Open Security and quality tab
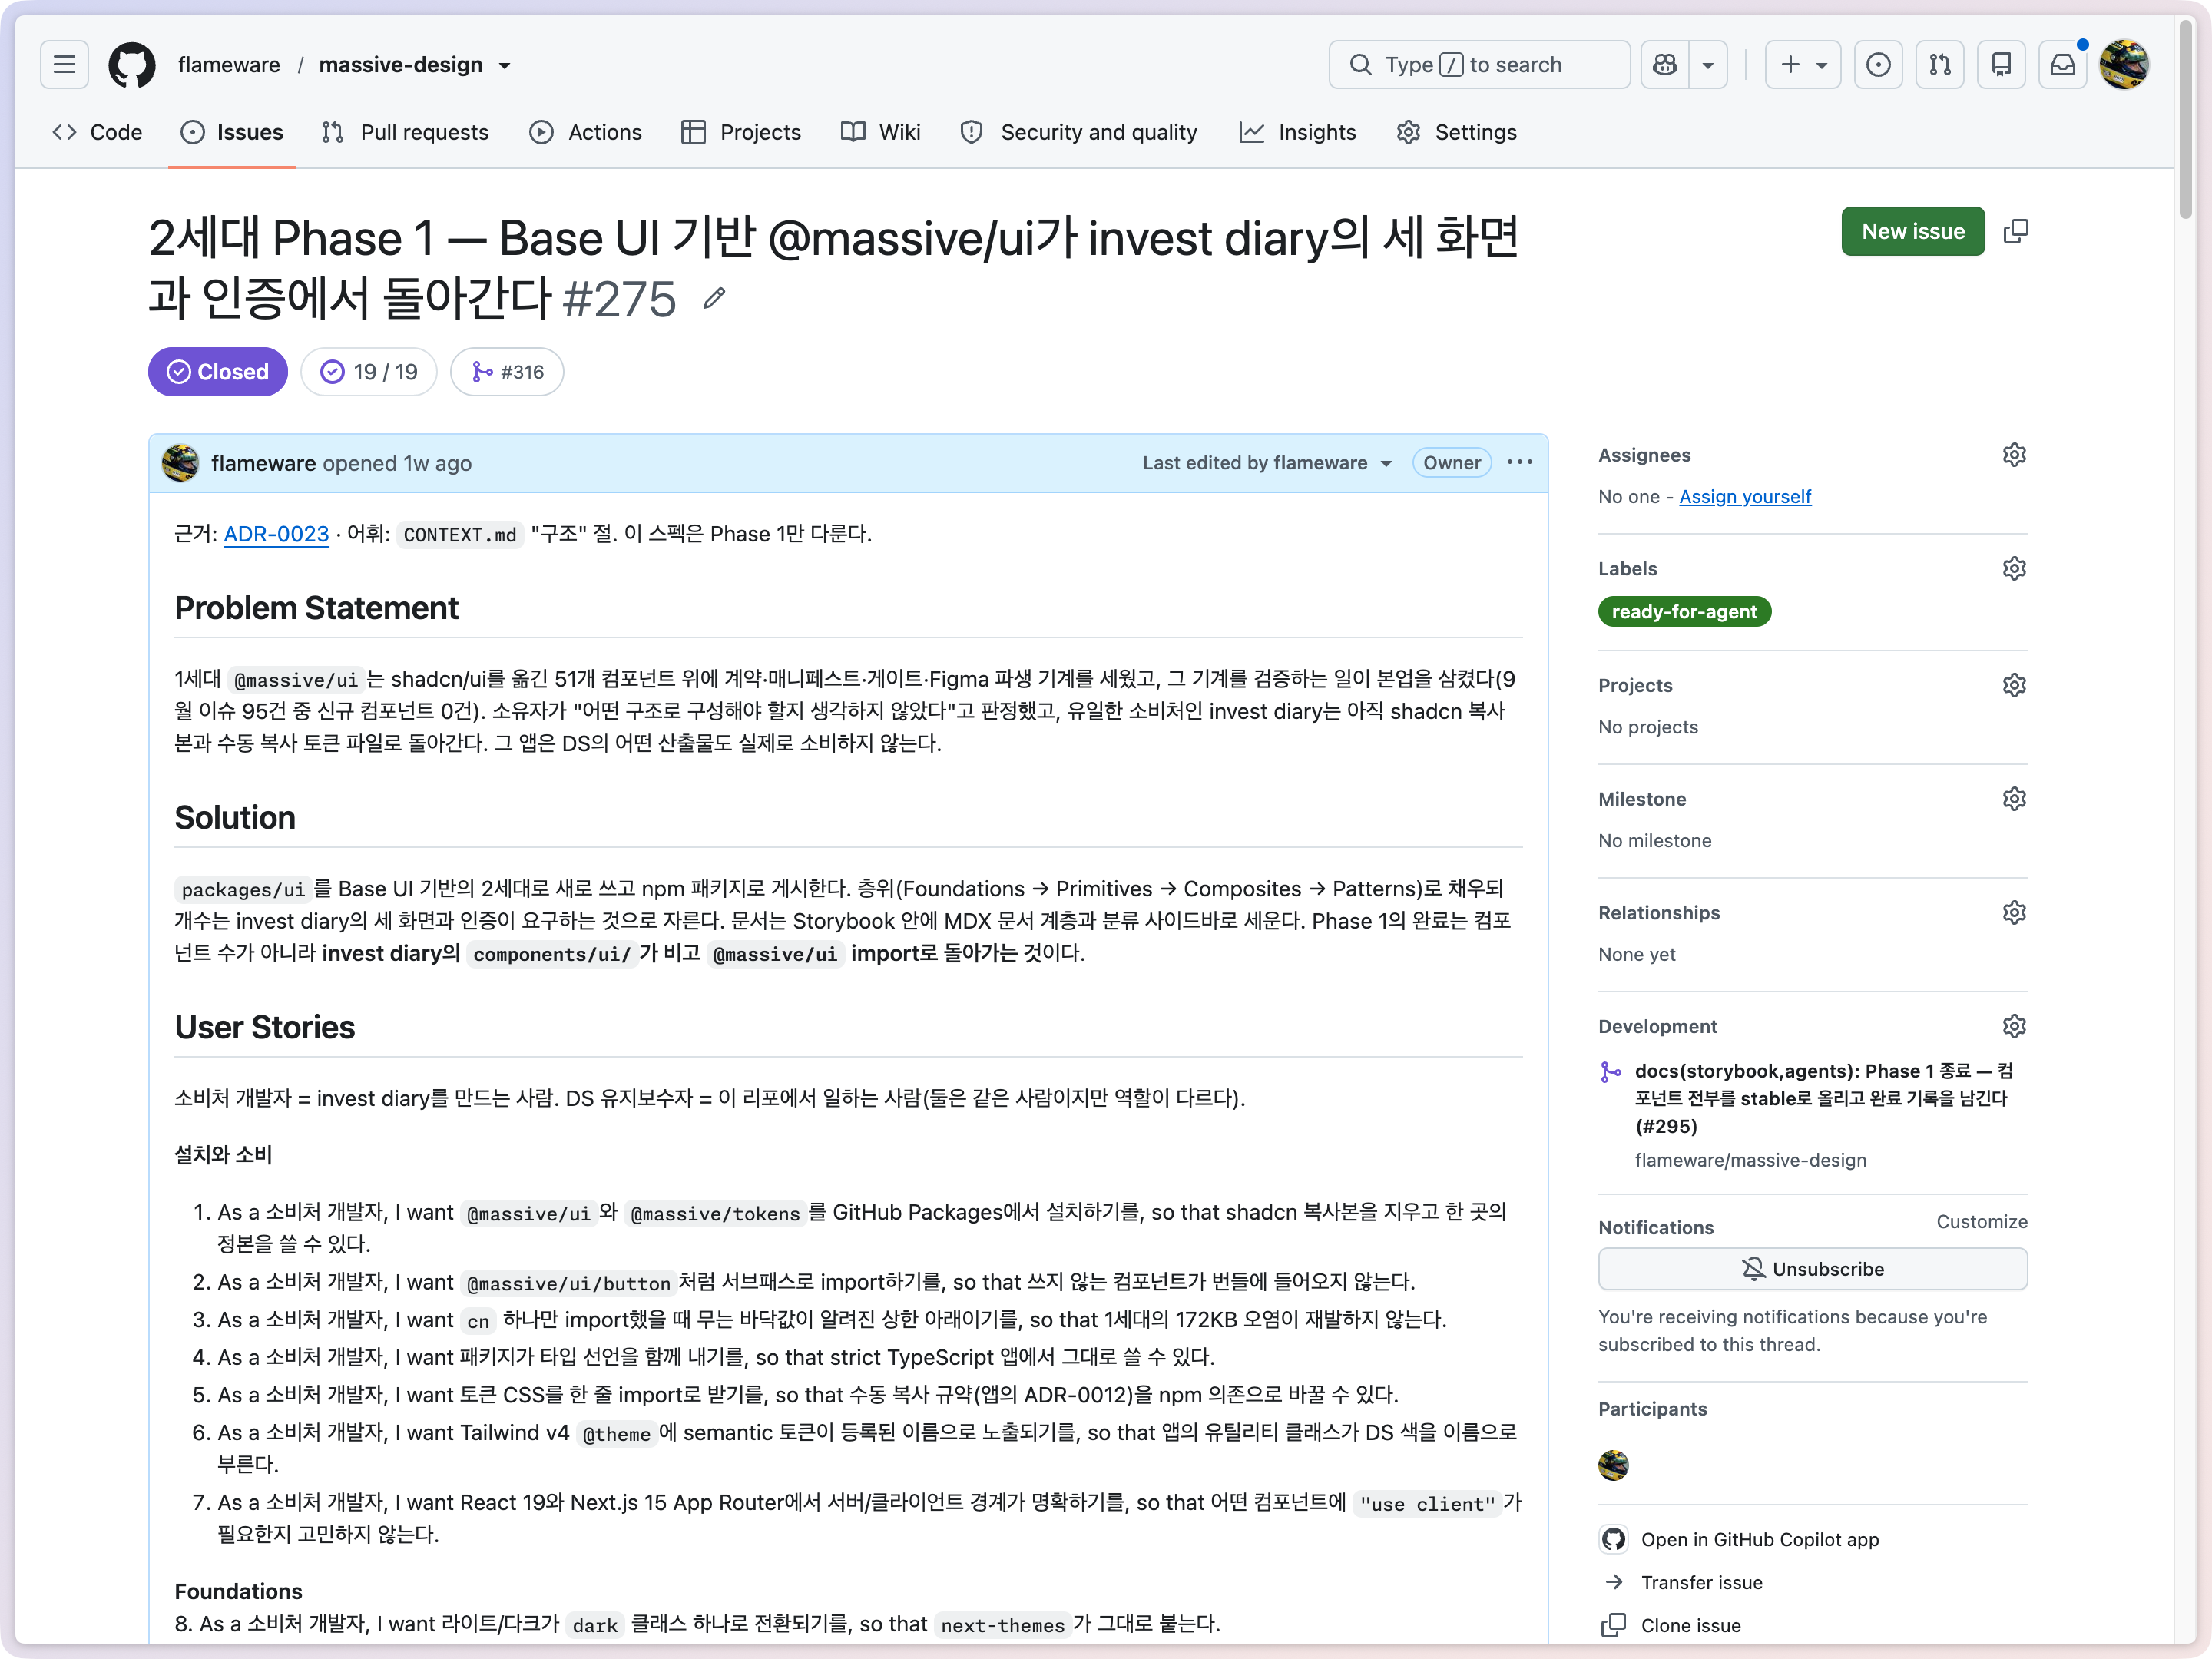The image size is (2212, 1659). pos(1079,132)
